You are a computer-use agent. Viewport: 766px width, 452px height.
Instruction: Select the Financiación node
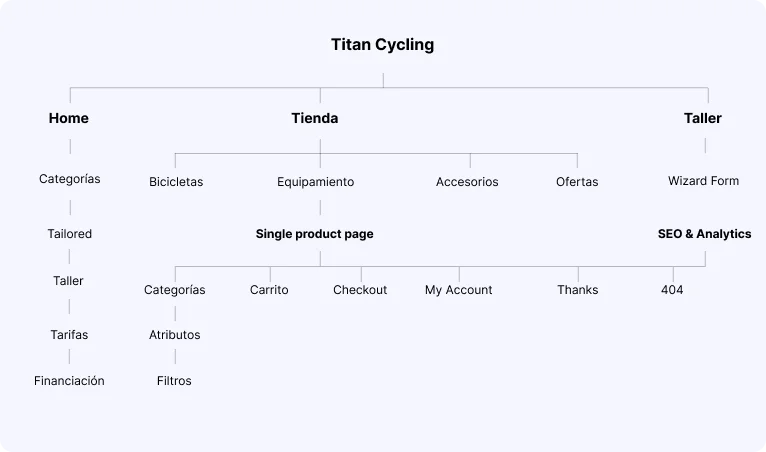69,381
